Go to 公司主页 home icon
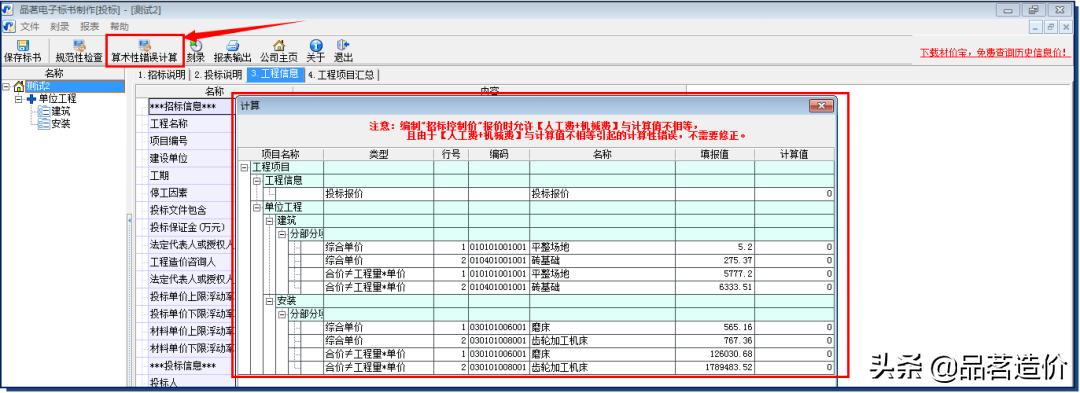 pyautogui.click(x=279, y=45)
